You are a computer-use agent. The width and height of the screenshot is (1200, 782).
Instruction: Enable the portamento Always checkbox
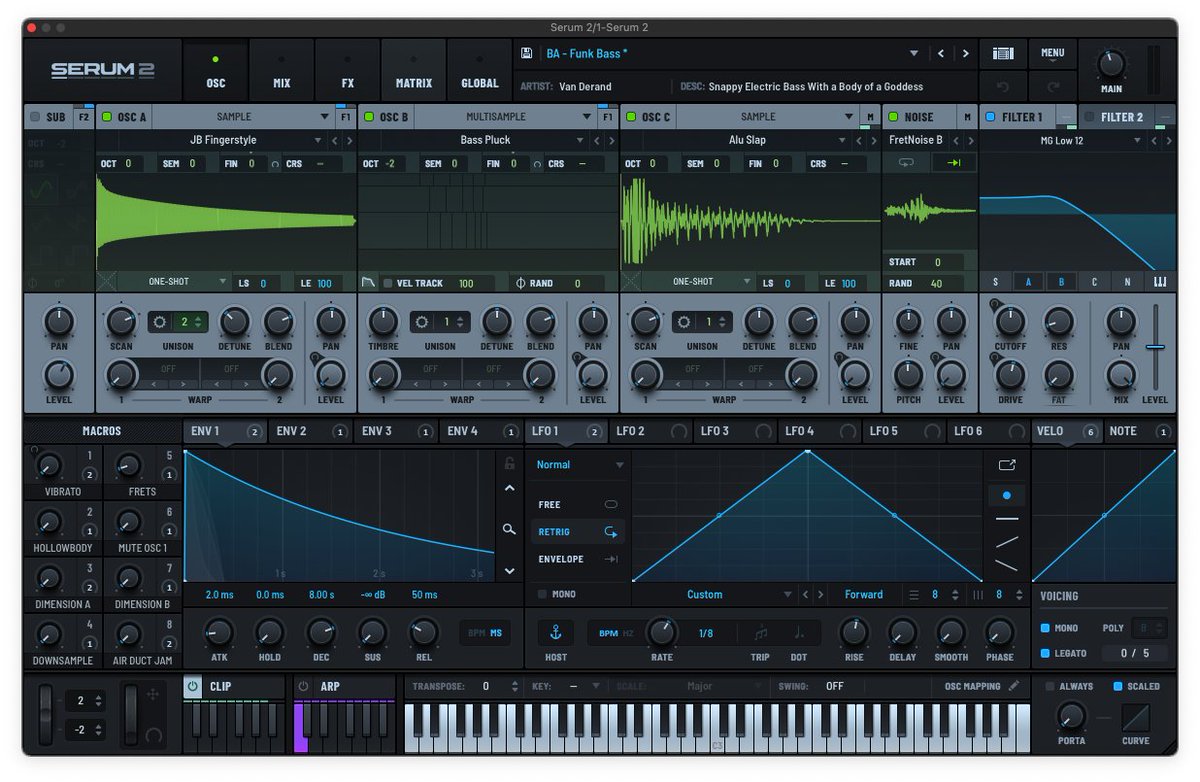tap(1050, 686)
